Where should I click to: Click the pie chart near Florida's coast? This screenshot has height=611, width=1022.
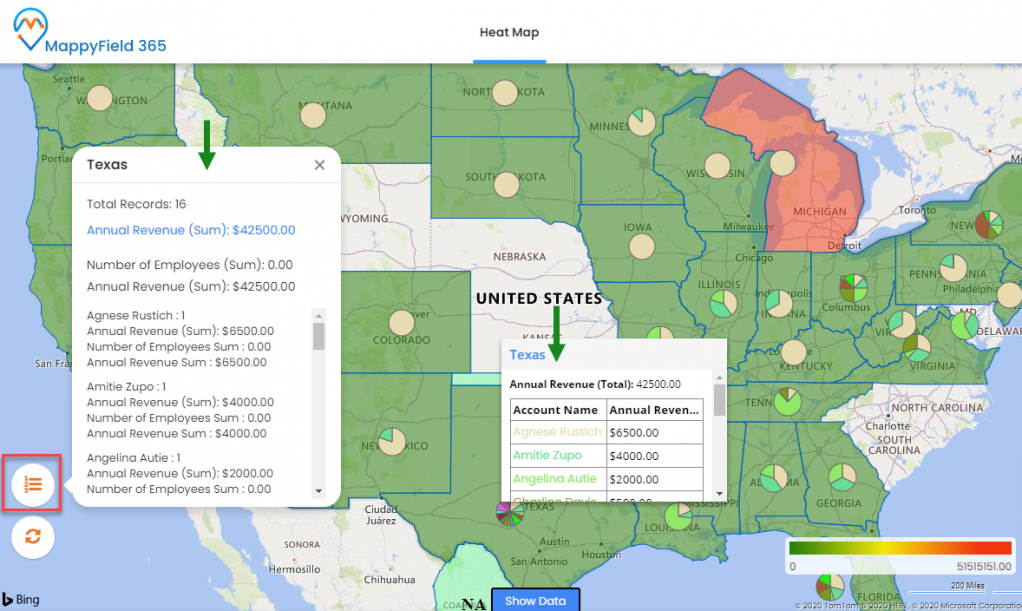point(829,587)
